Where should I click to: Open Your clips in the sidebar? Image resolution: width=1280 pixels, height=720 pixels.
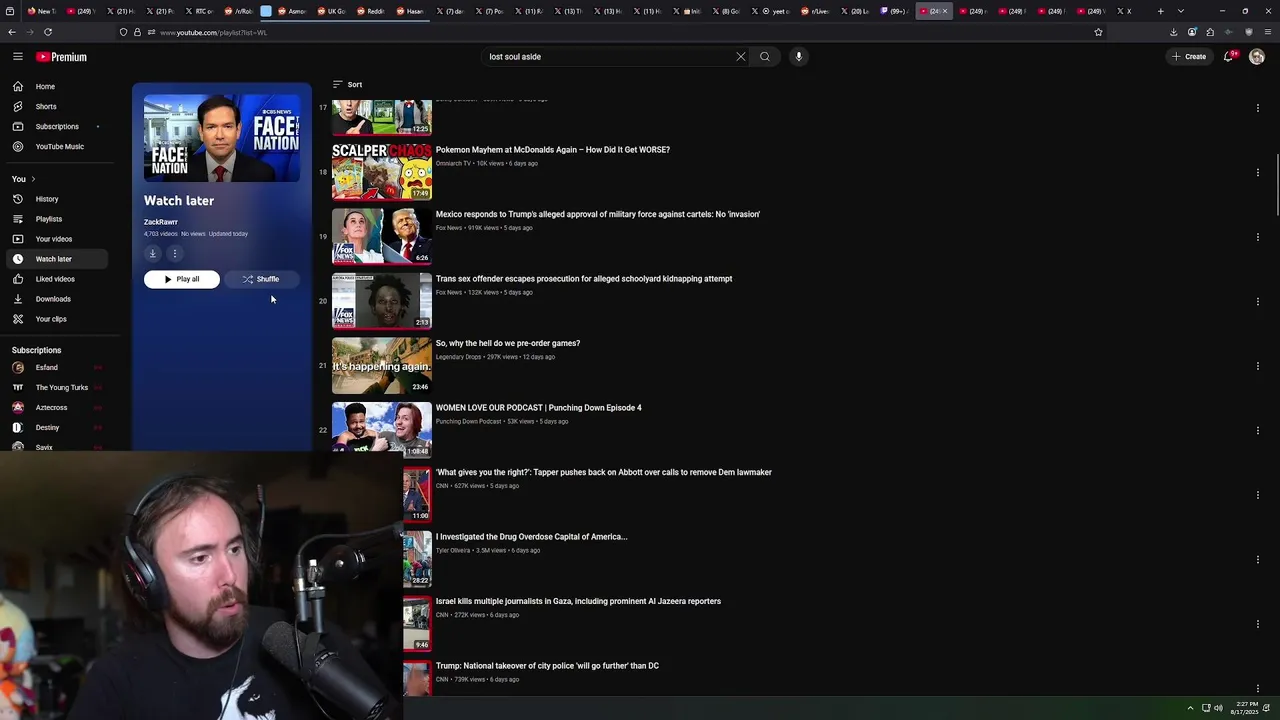click(57, 319)
